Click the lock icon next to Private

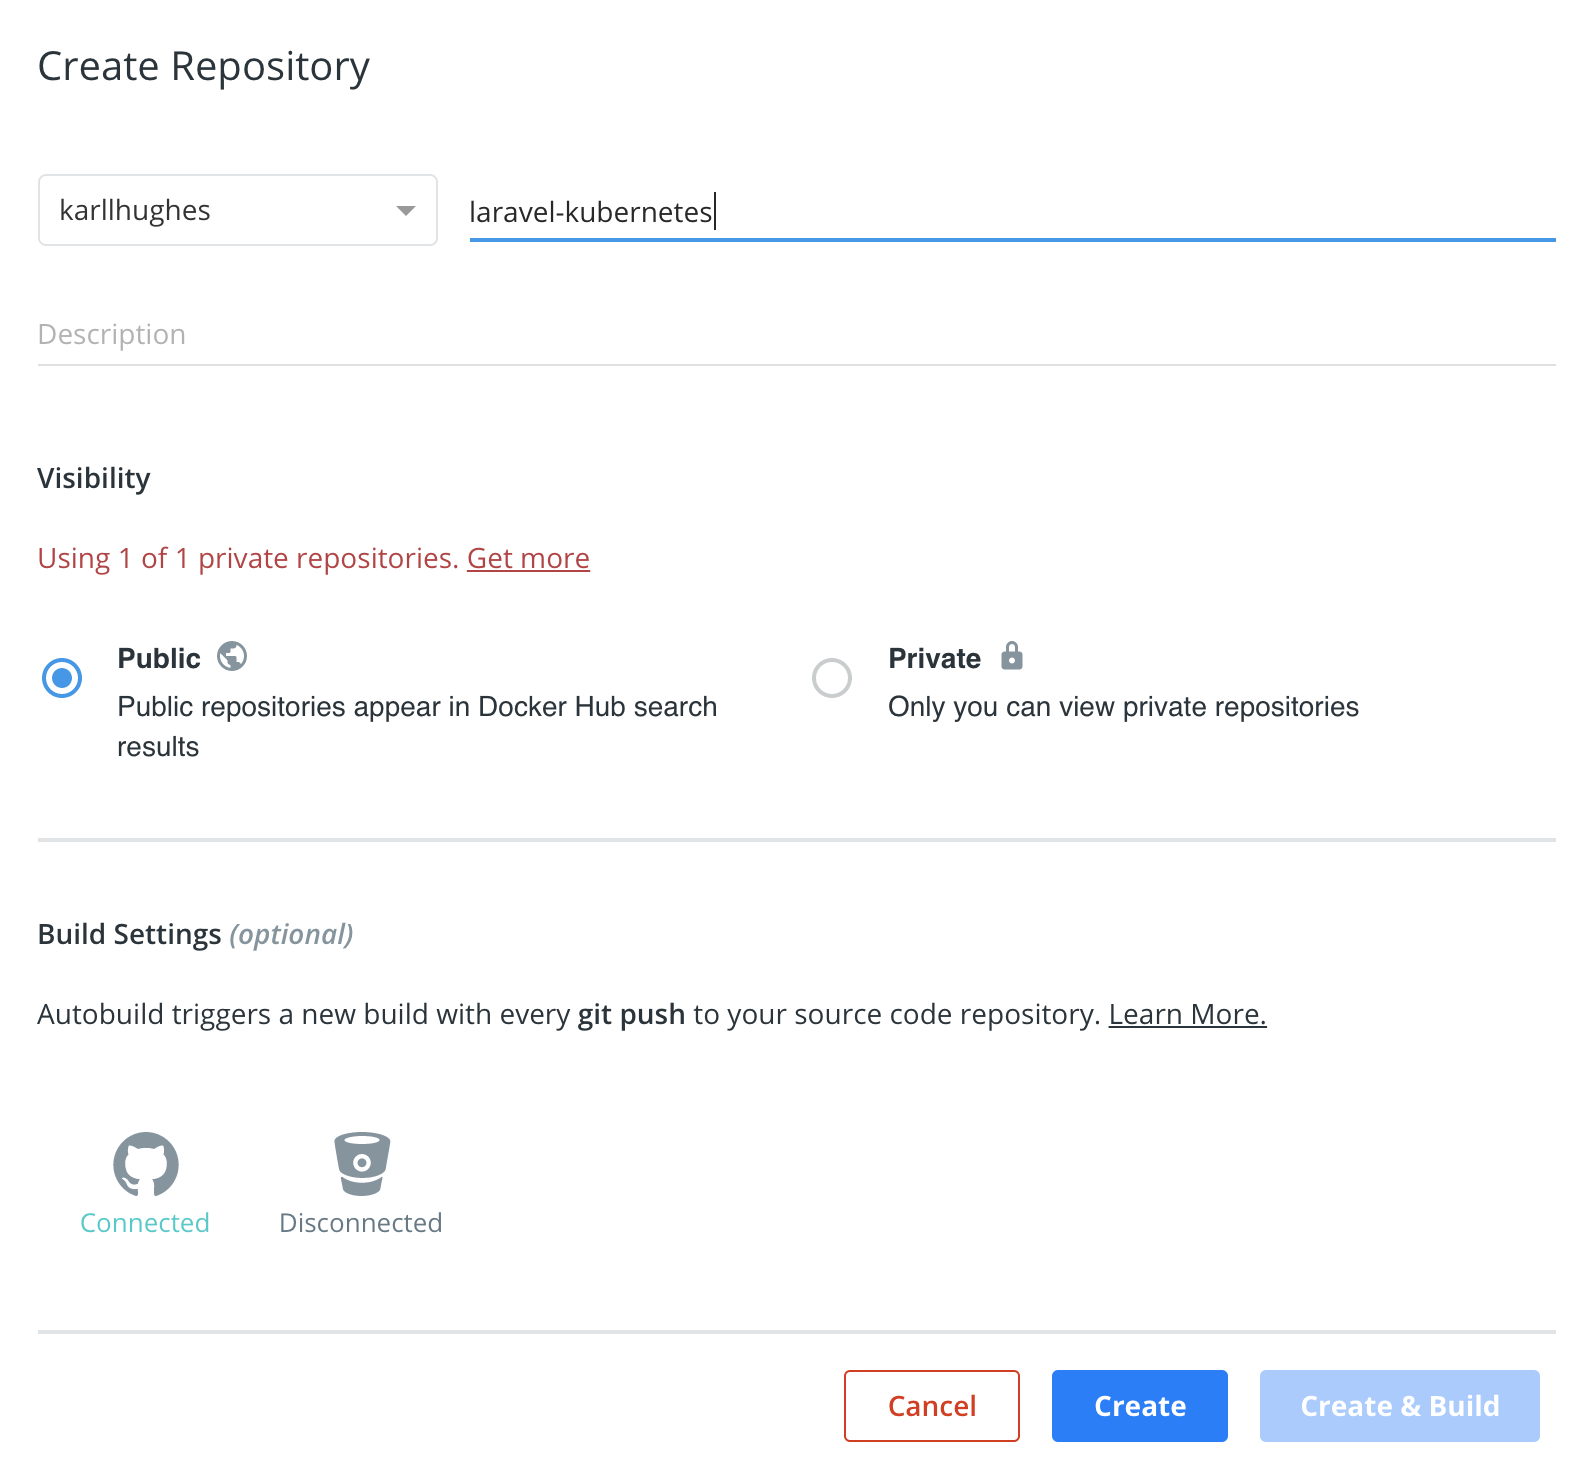[1012, 656]
